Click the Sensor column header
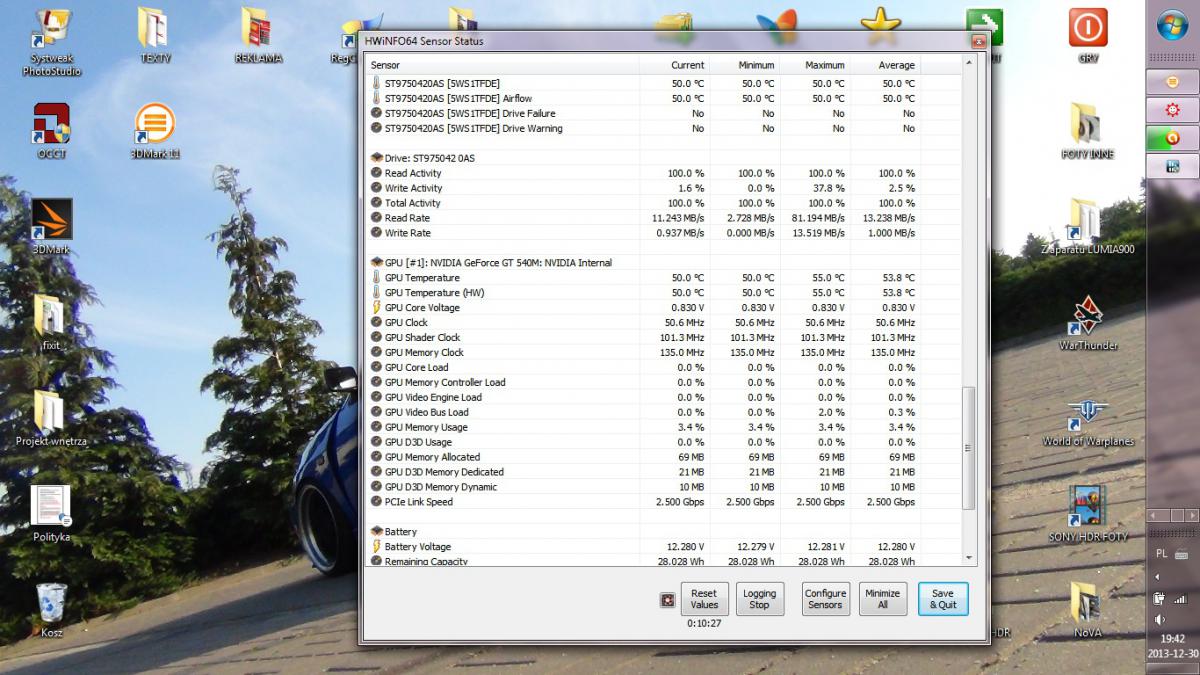Image resolution: width=1200 pixels, height=675 pixels. [x=503, y=65]
